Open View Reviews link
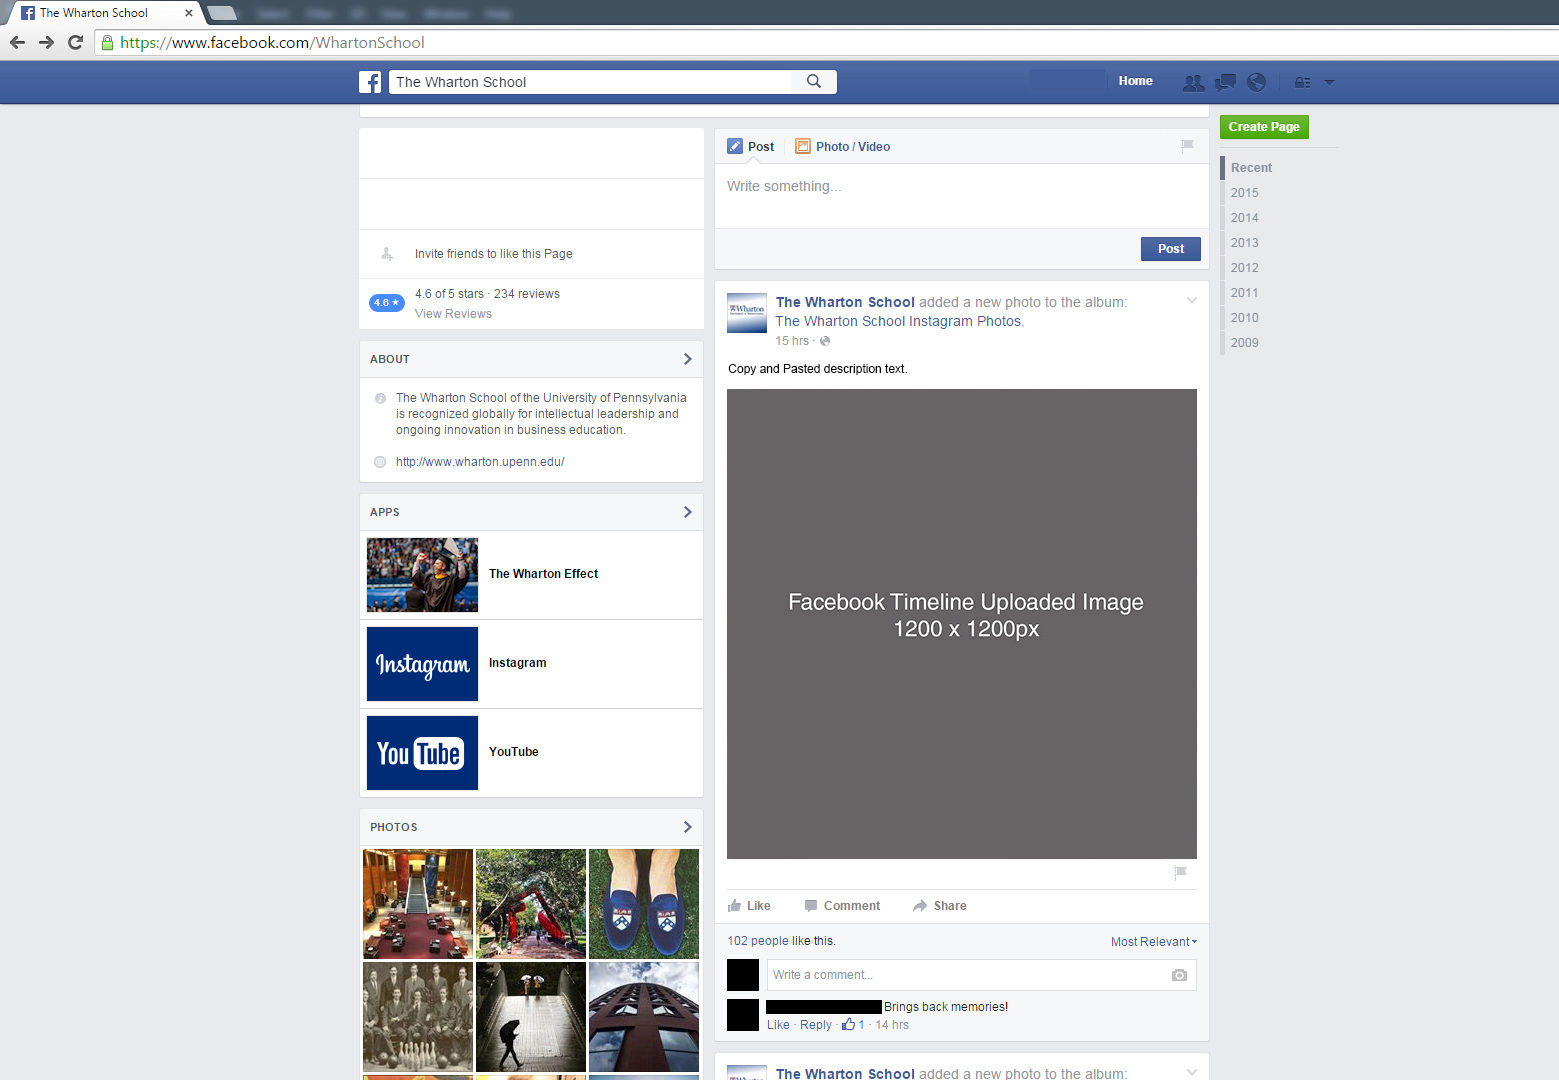 point(453,314)
